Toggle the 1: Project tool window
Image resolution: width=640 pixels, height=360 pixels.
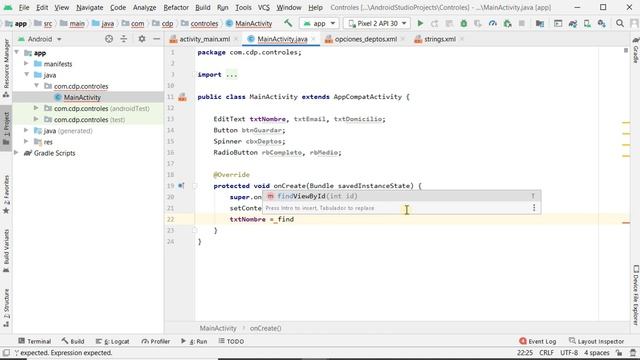click(6, 128)
